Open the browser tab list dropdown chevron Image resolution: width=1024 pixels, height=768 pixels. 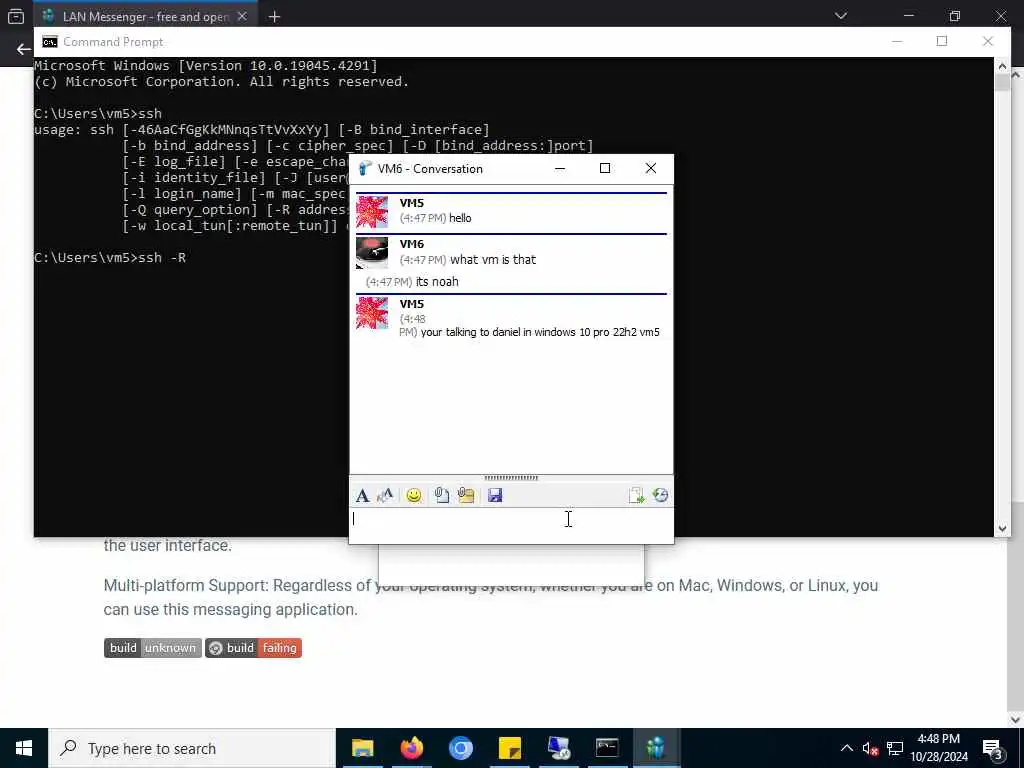click(841, 16)
